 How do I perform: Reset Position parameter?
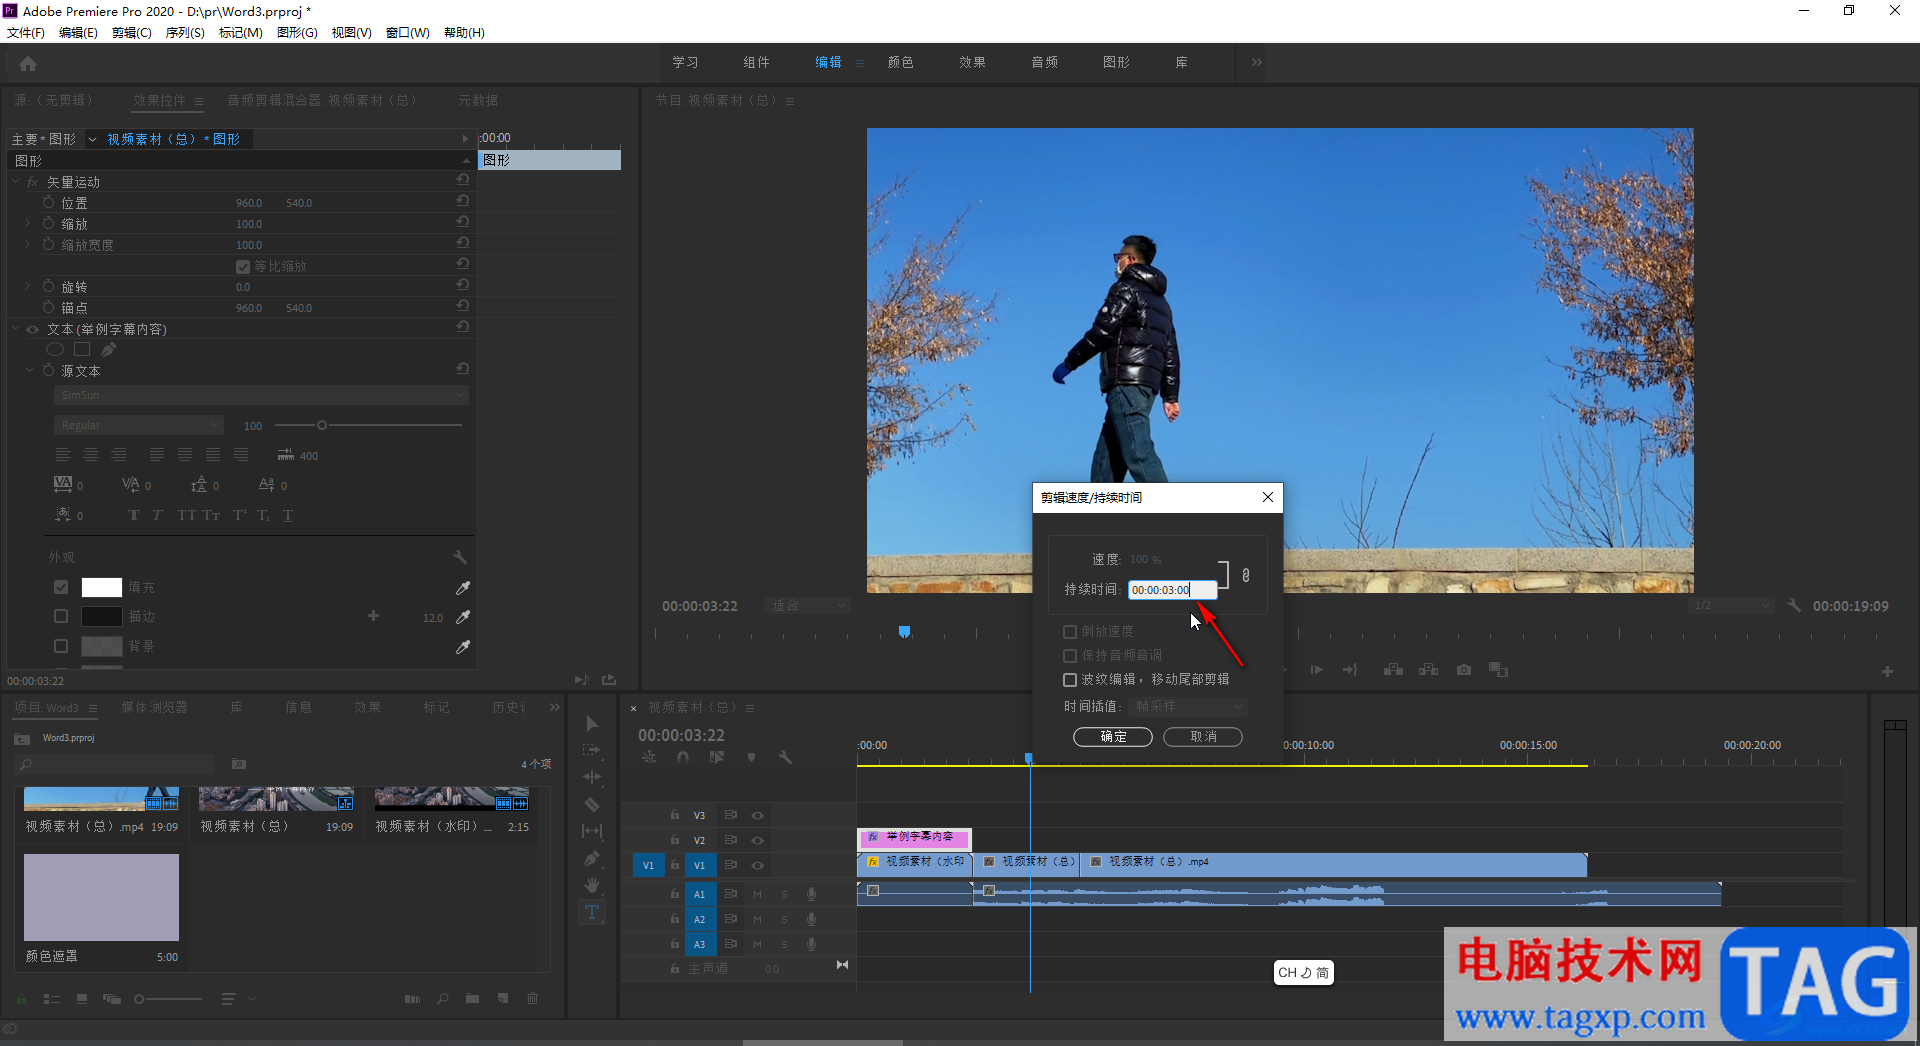(463, 201)
